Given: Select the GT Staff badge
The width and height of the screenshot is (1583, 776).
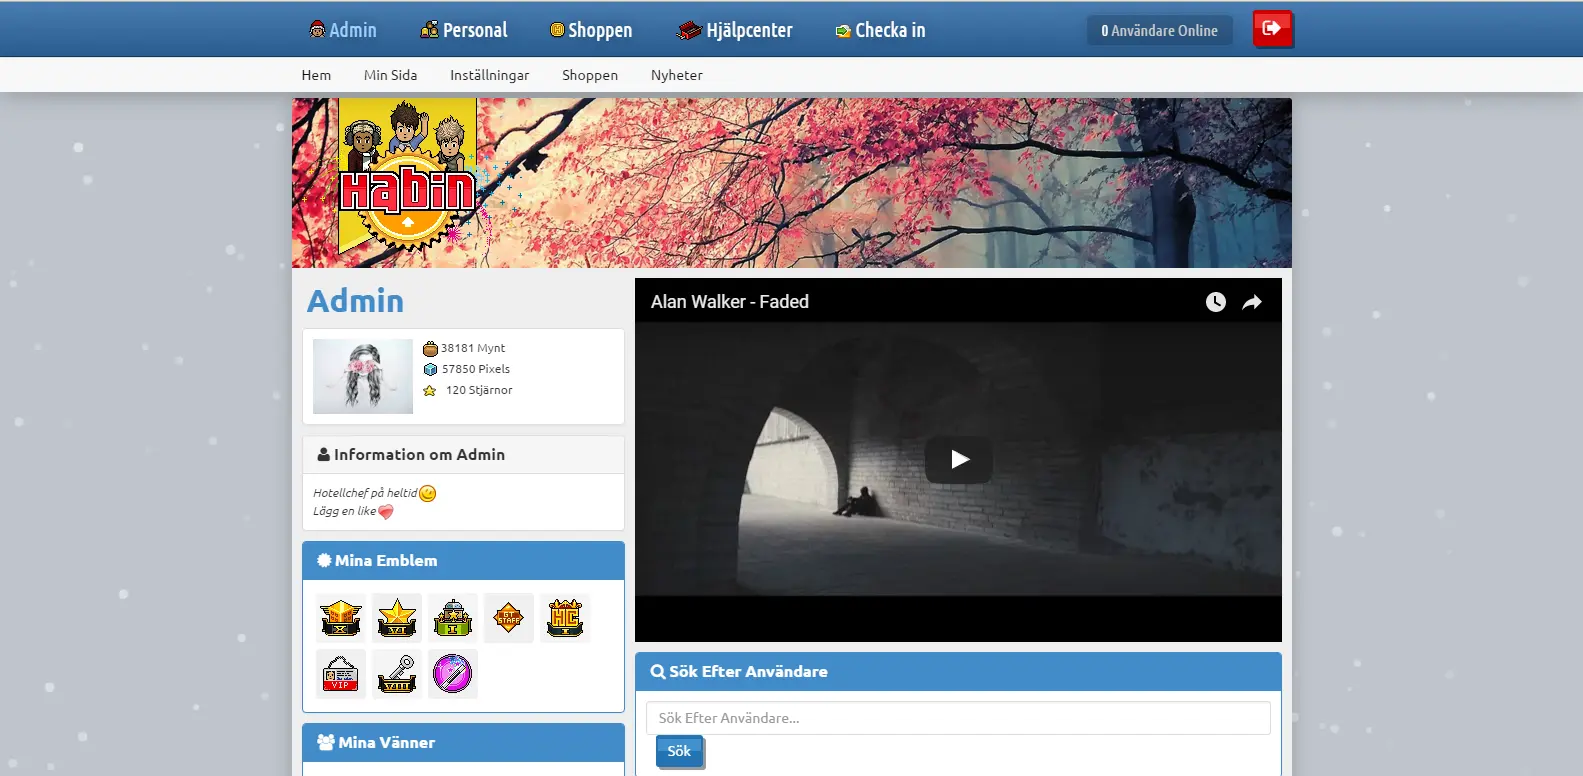Looking at the screenshot, I should point(509,618).
